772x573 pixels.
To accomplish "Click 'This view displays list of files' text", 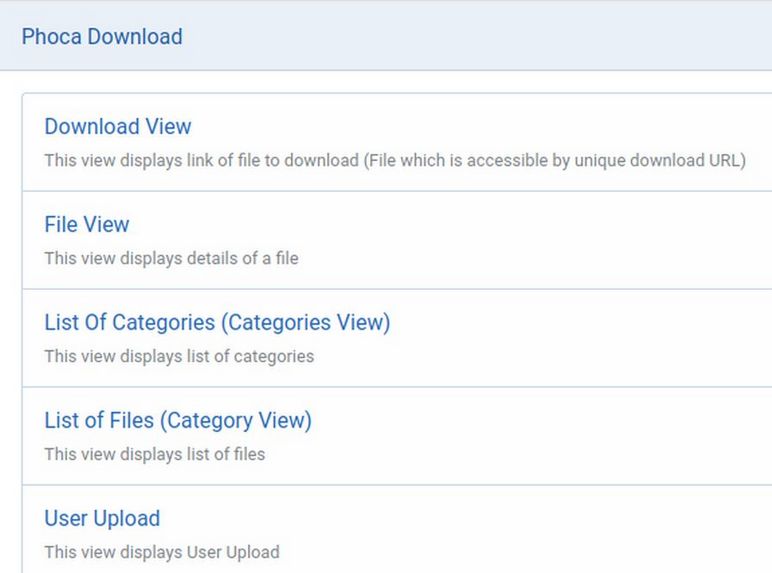I will click(x=154, y=454).
